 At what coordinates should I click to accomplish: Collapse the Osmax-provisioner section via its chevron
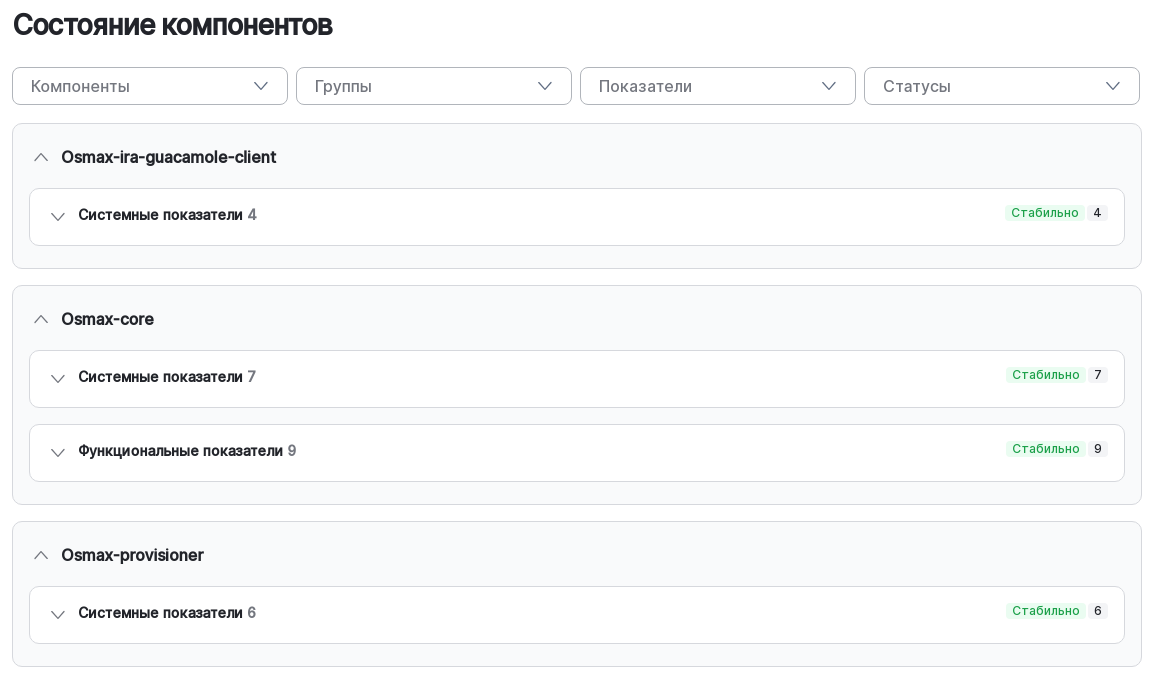point(41,555)
